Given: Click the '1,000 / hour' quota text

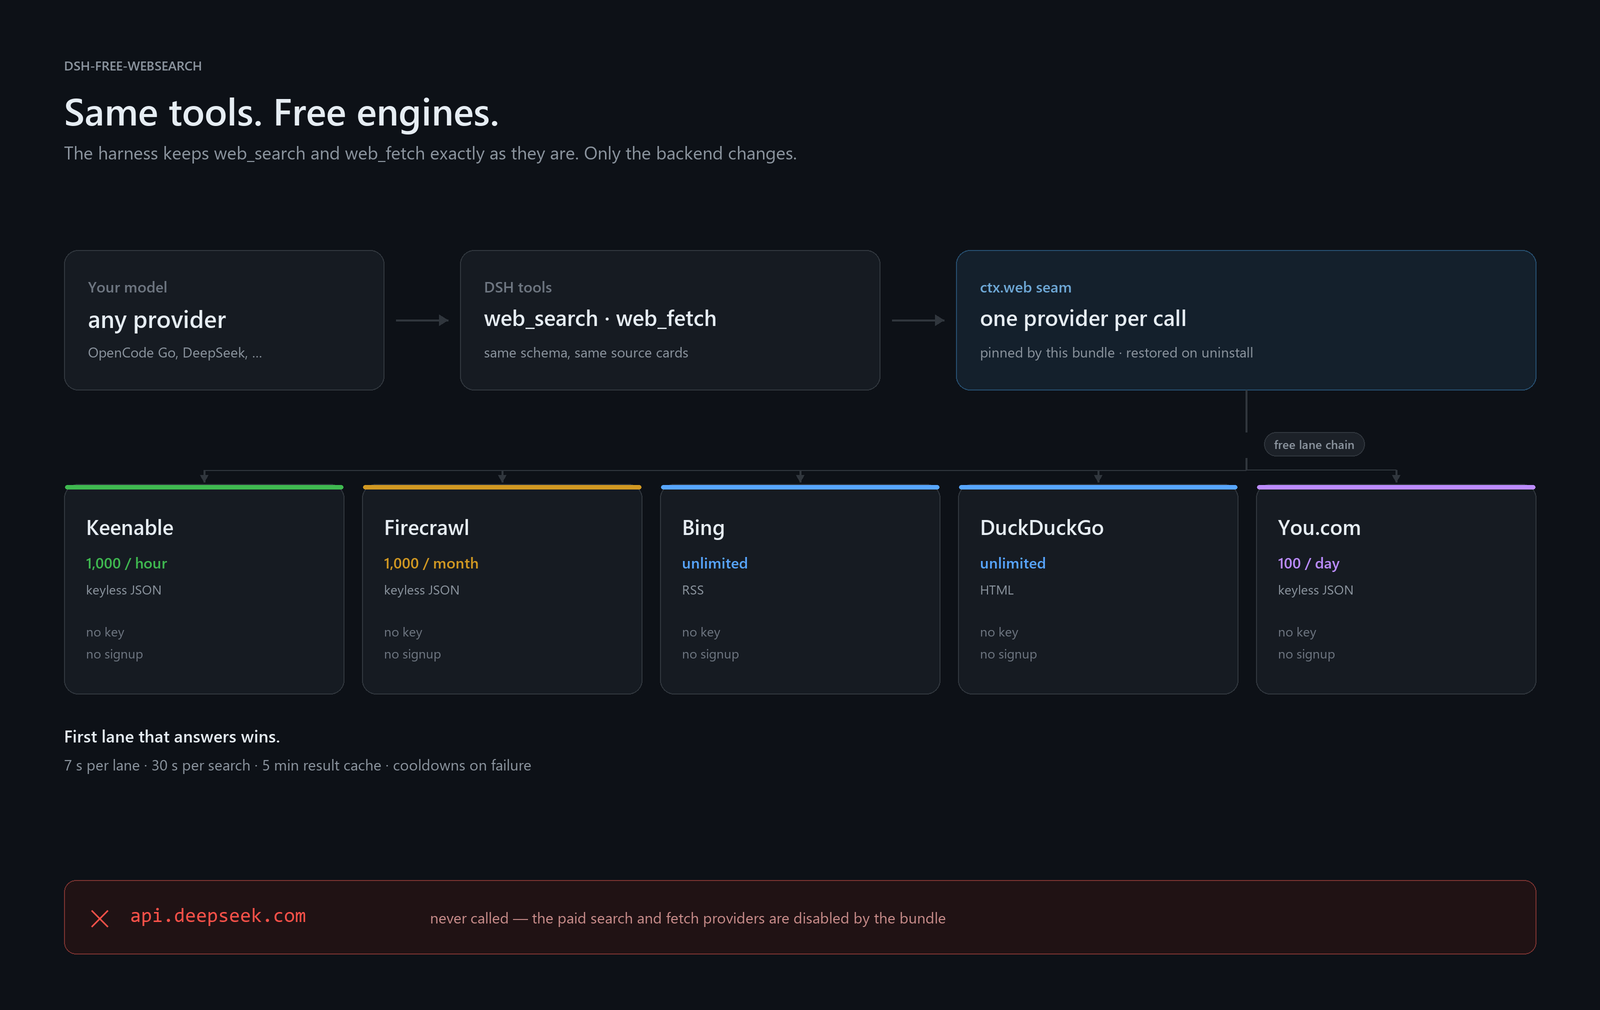Looking at the screenshot, I should pyautogui.click(x=126, y=564).
